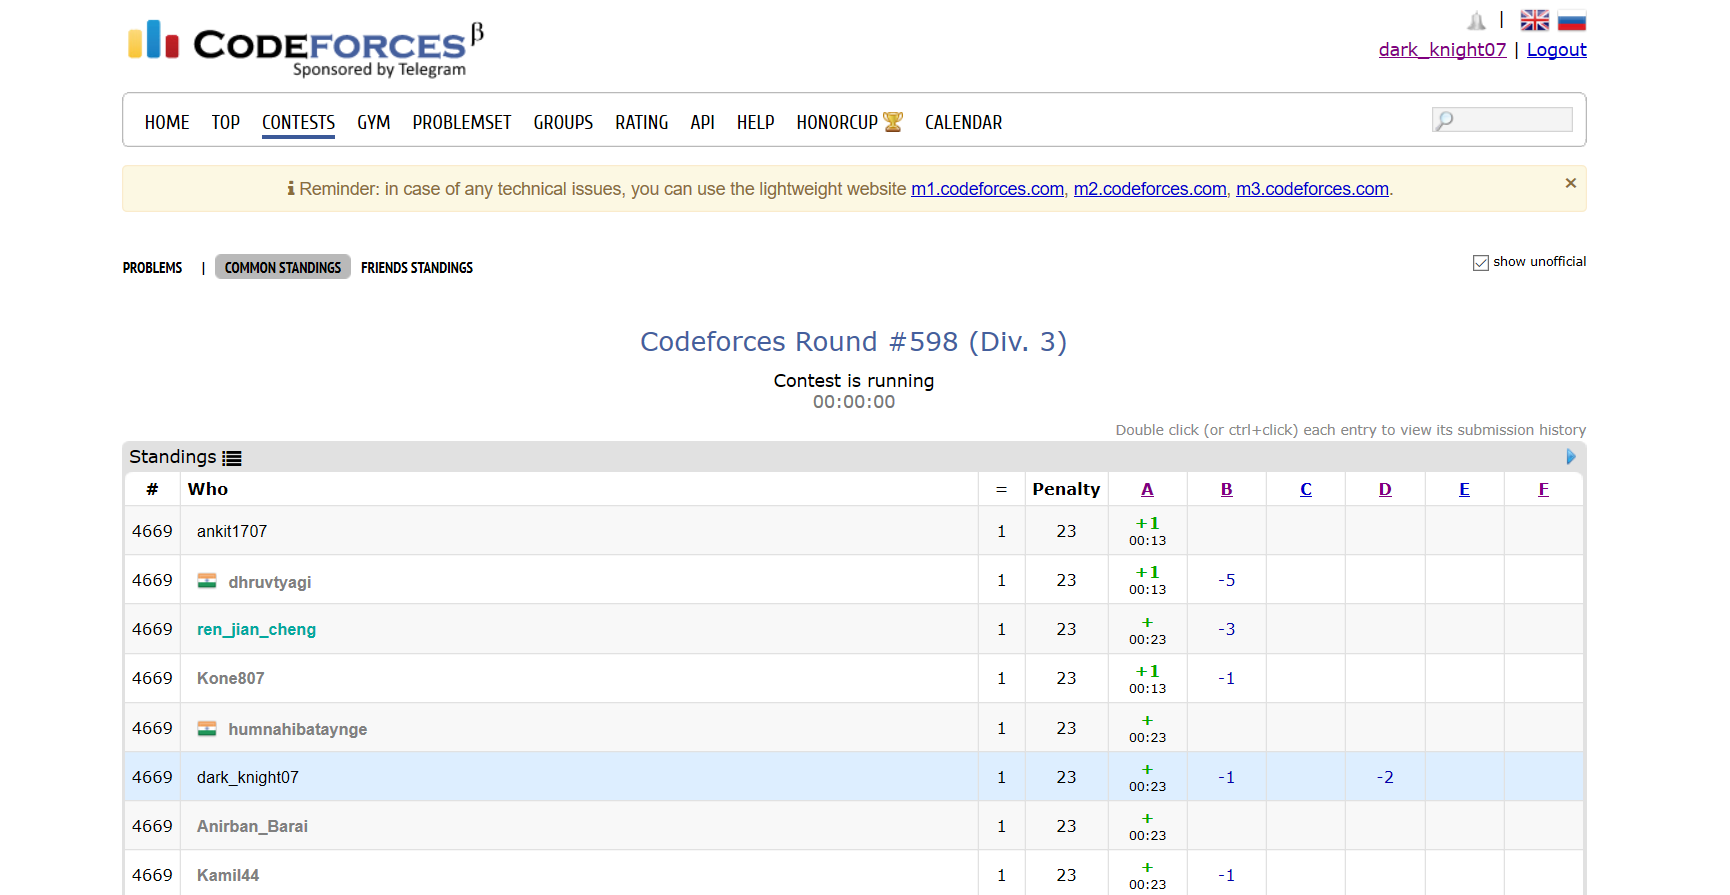The width and height of the screenshot is (1730, 895).
Task: Click the search magnifier icon
Action: coord(1444,120)
